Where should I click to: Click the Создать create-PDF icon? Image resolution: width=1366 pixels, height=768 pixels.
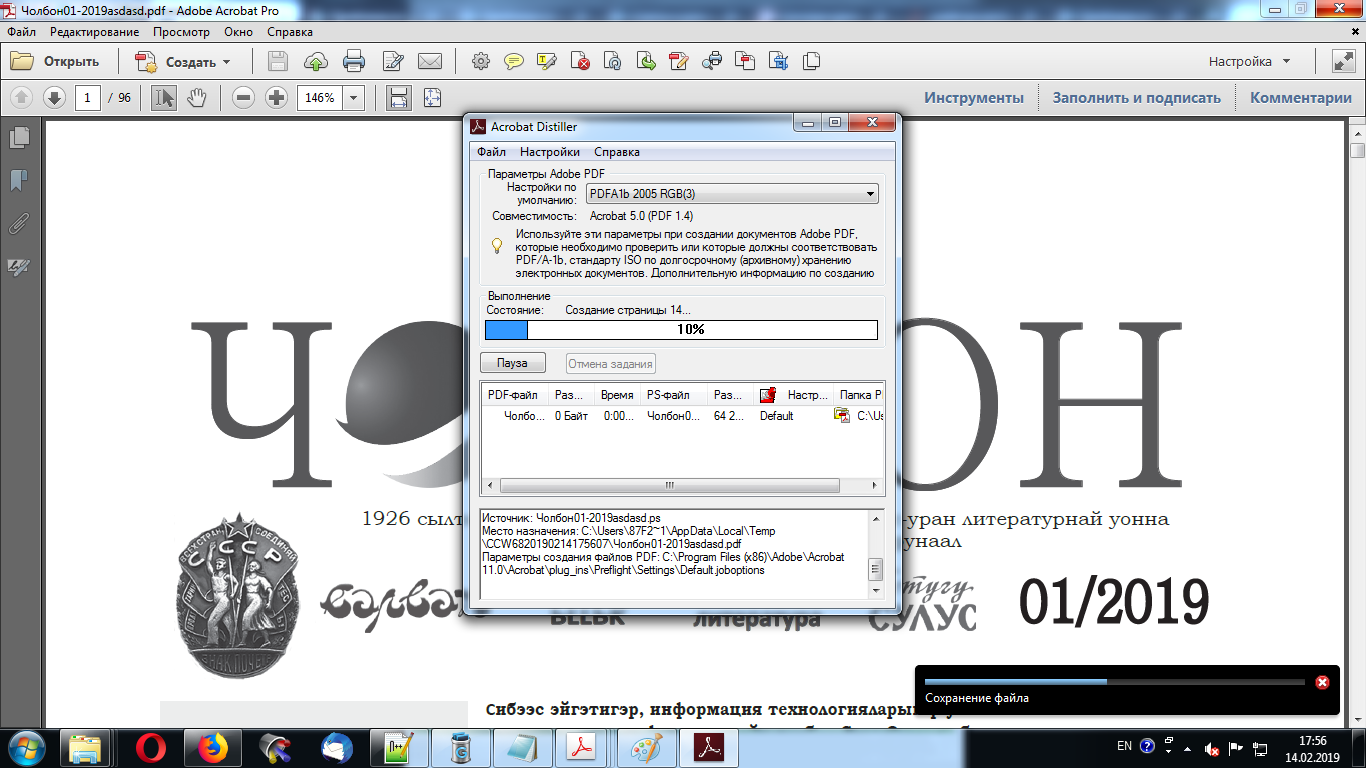pos(146,62)
